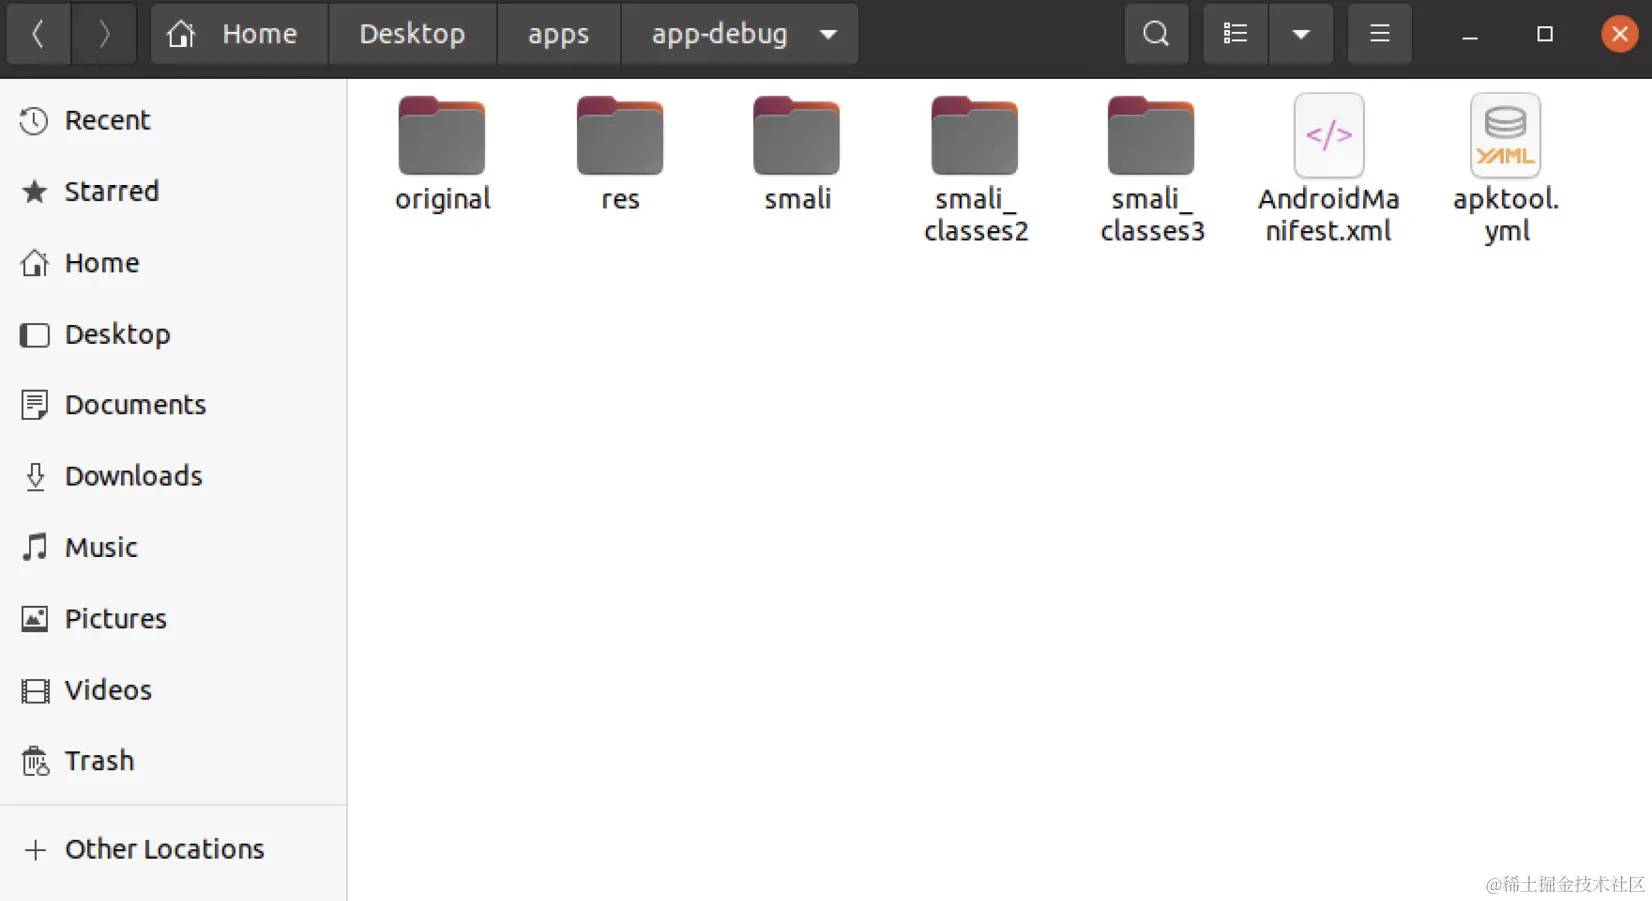Open Recent in the sidebar
Screen dimensions: 1652x901
pos(173,121)
